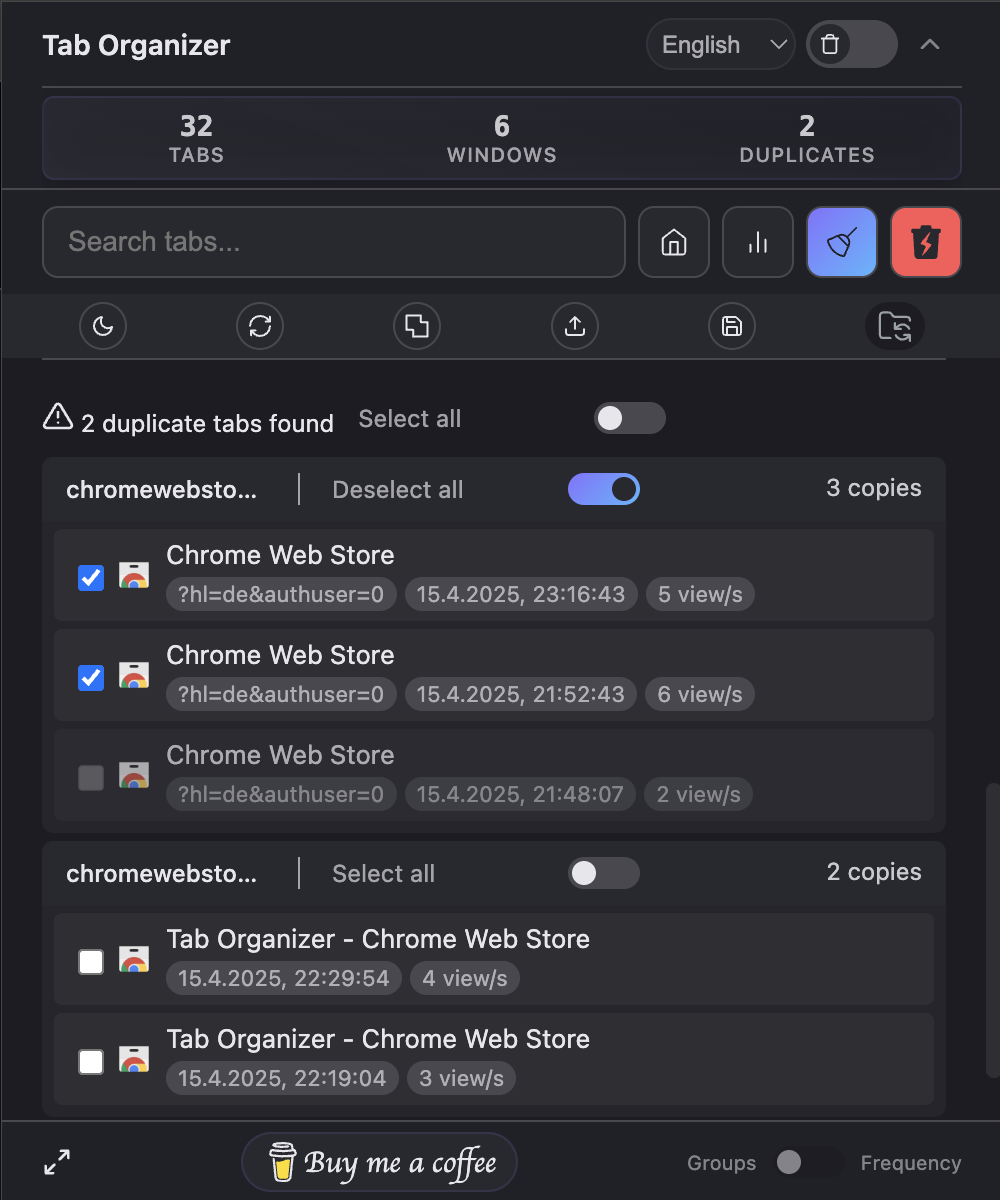Click the Buy me a coffee button
This screenshot has width=1000, height=1200.
tap(379, 1162)
